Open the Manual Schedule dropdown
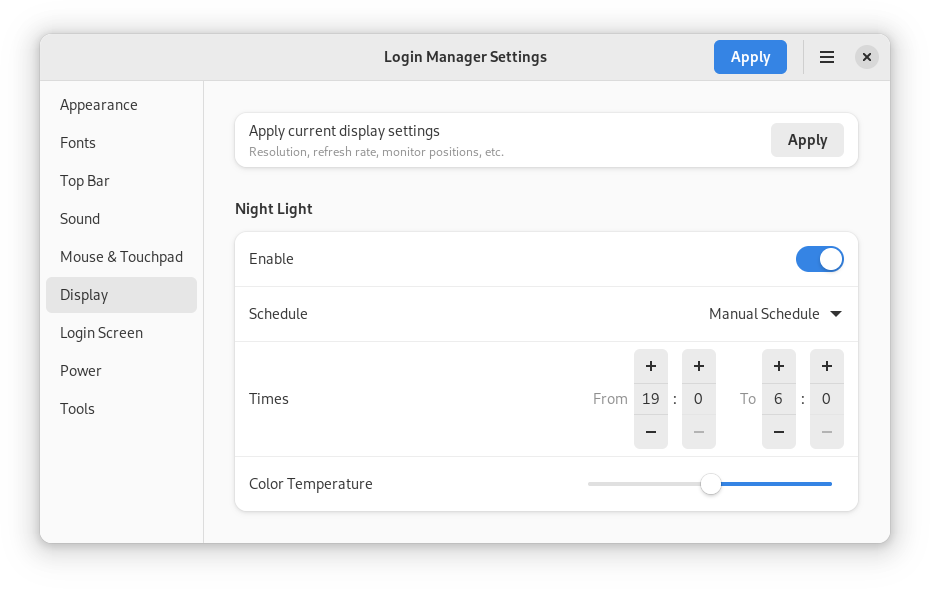Viewport: 930px width, 589px height. click(x=775, y=314)
